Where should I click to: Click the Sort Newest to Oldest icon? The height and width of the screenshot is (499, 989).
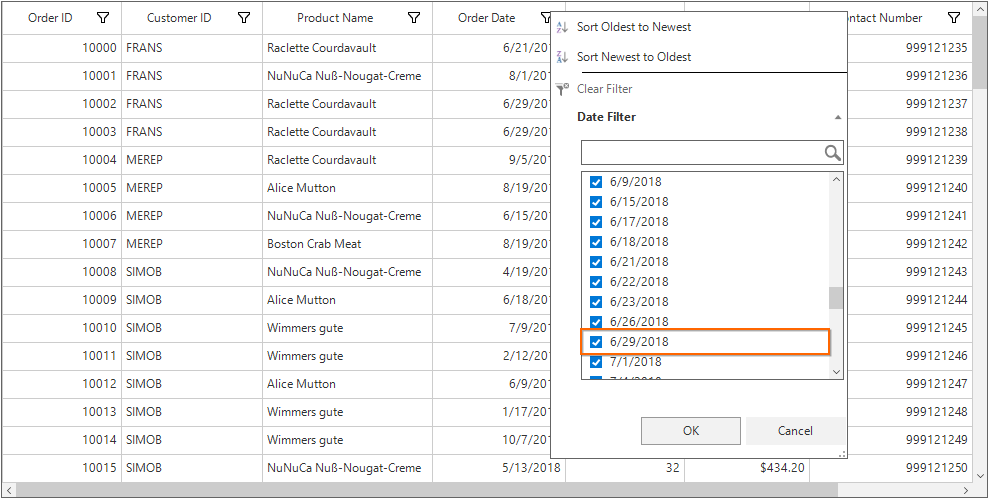(562, 57)
